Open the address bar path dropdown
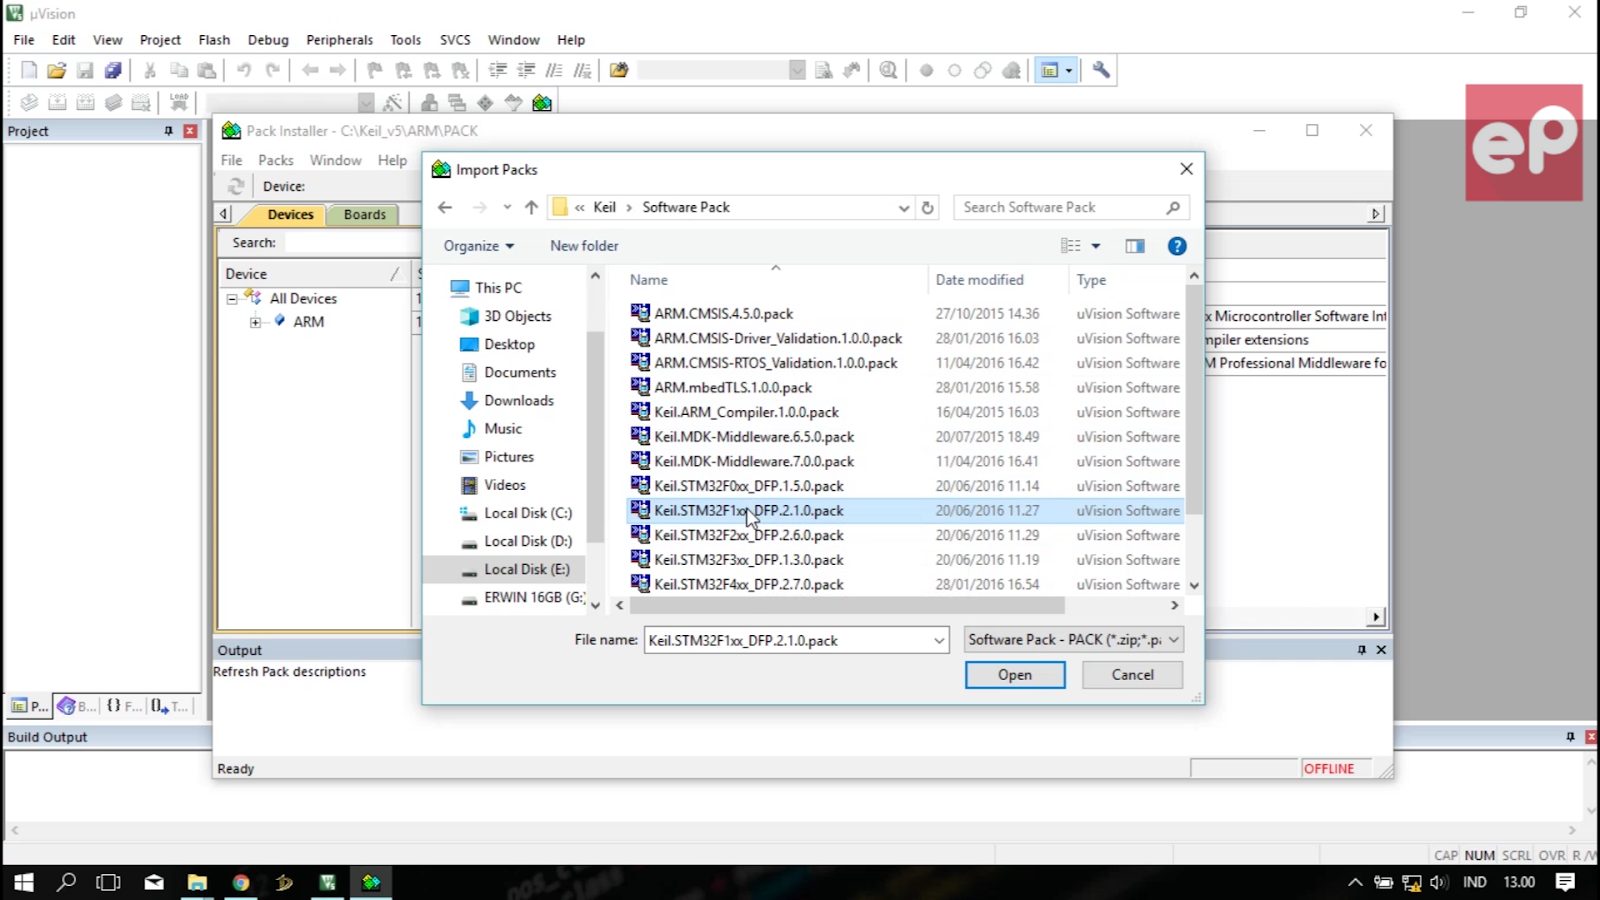The image size is (1600, 900). pyautogui.click(x=903, y=208)
